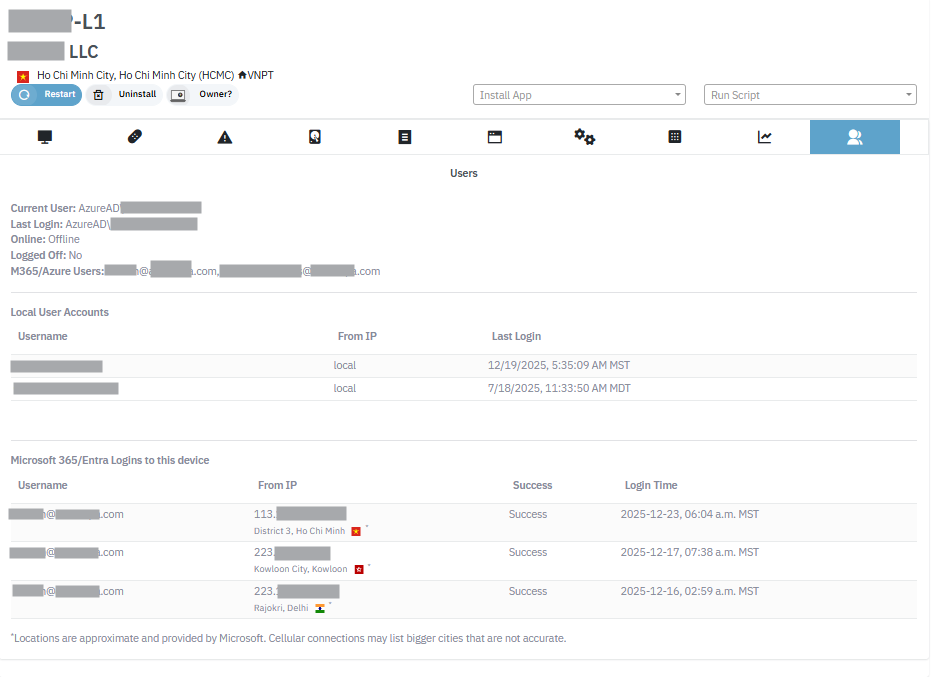Image resolution: width=938 pixels, height=677 pixels.
Task: Open the services gears icon
Action: click(585, 137)
